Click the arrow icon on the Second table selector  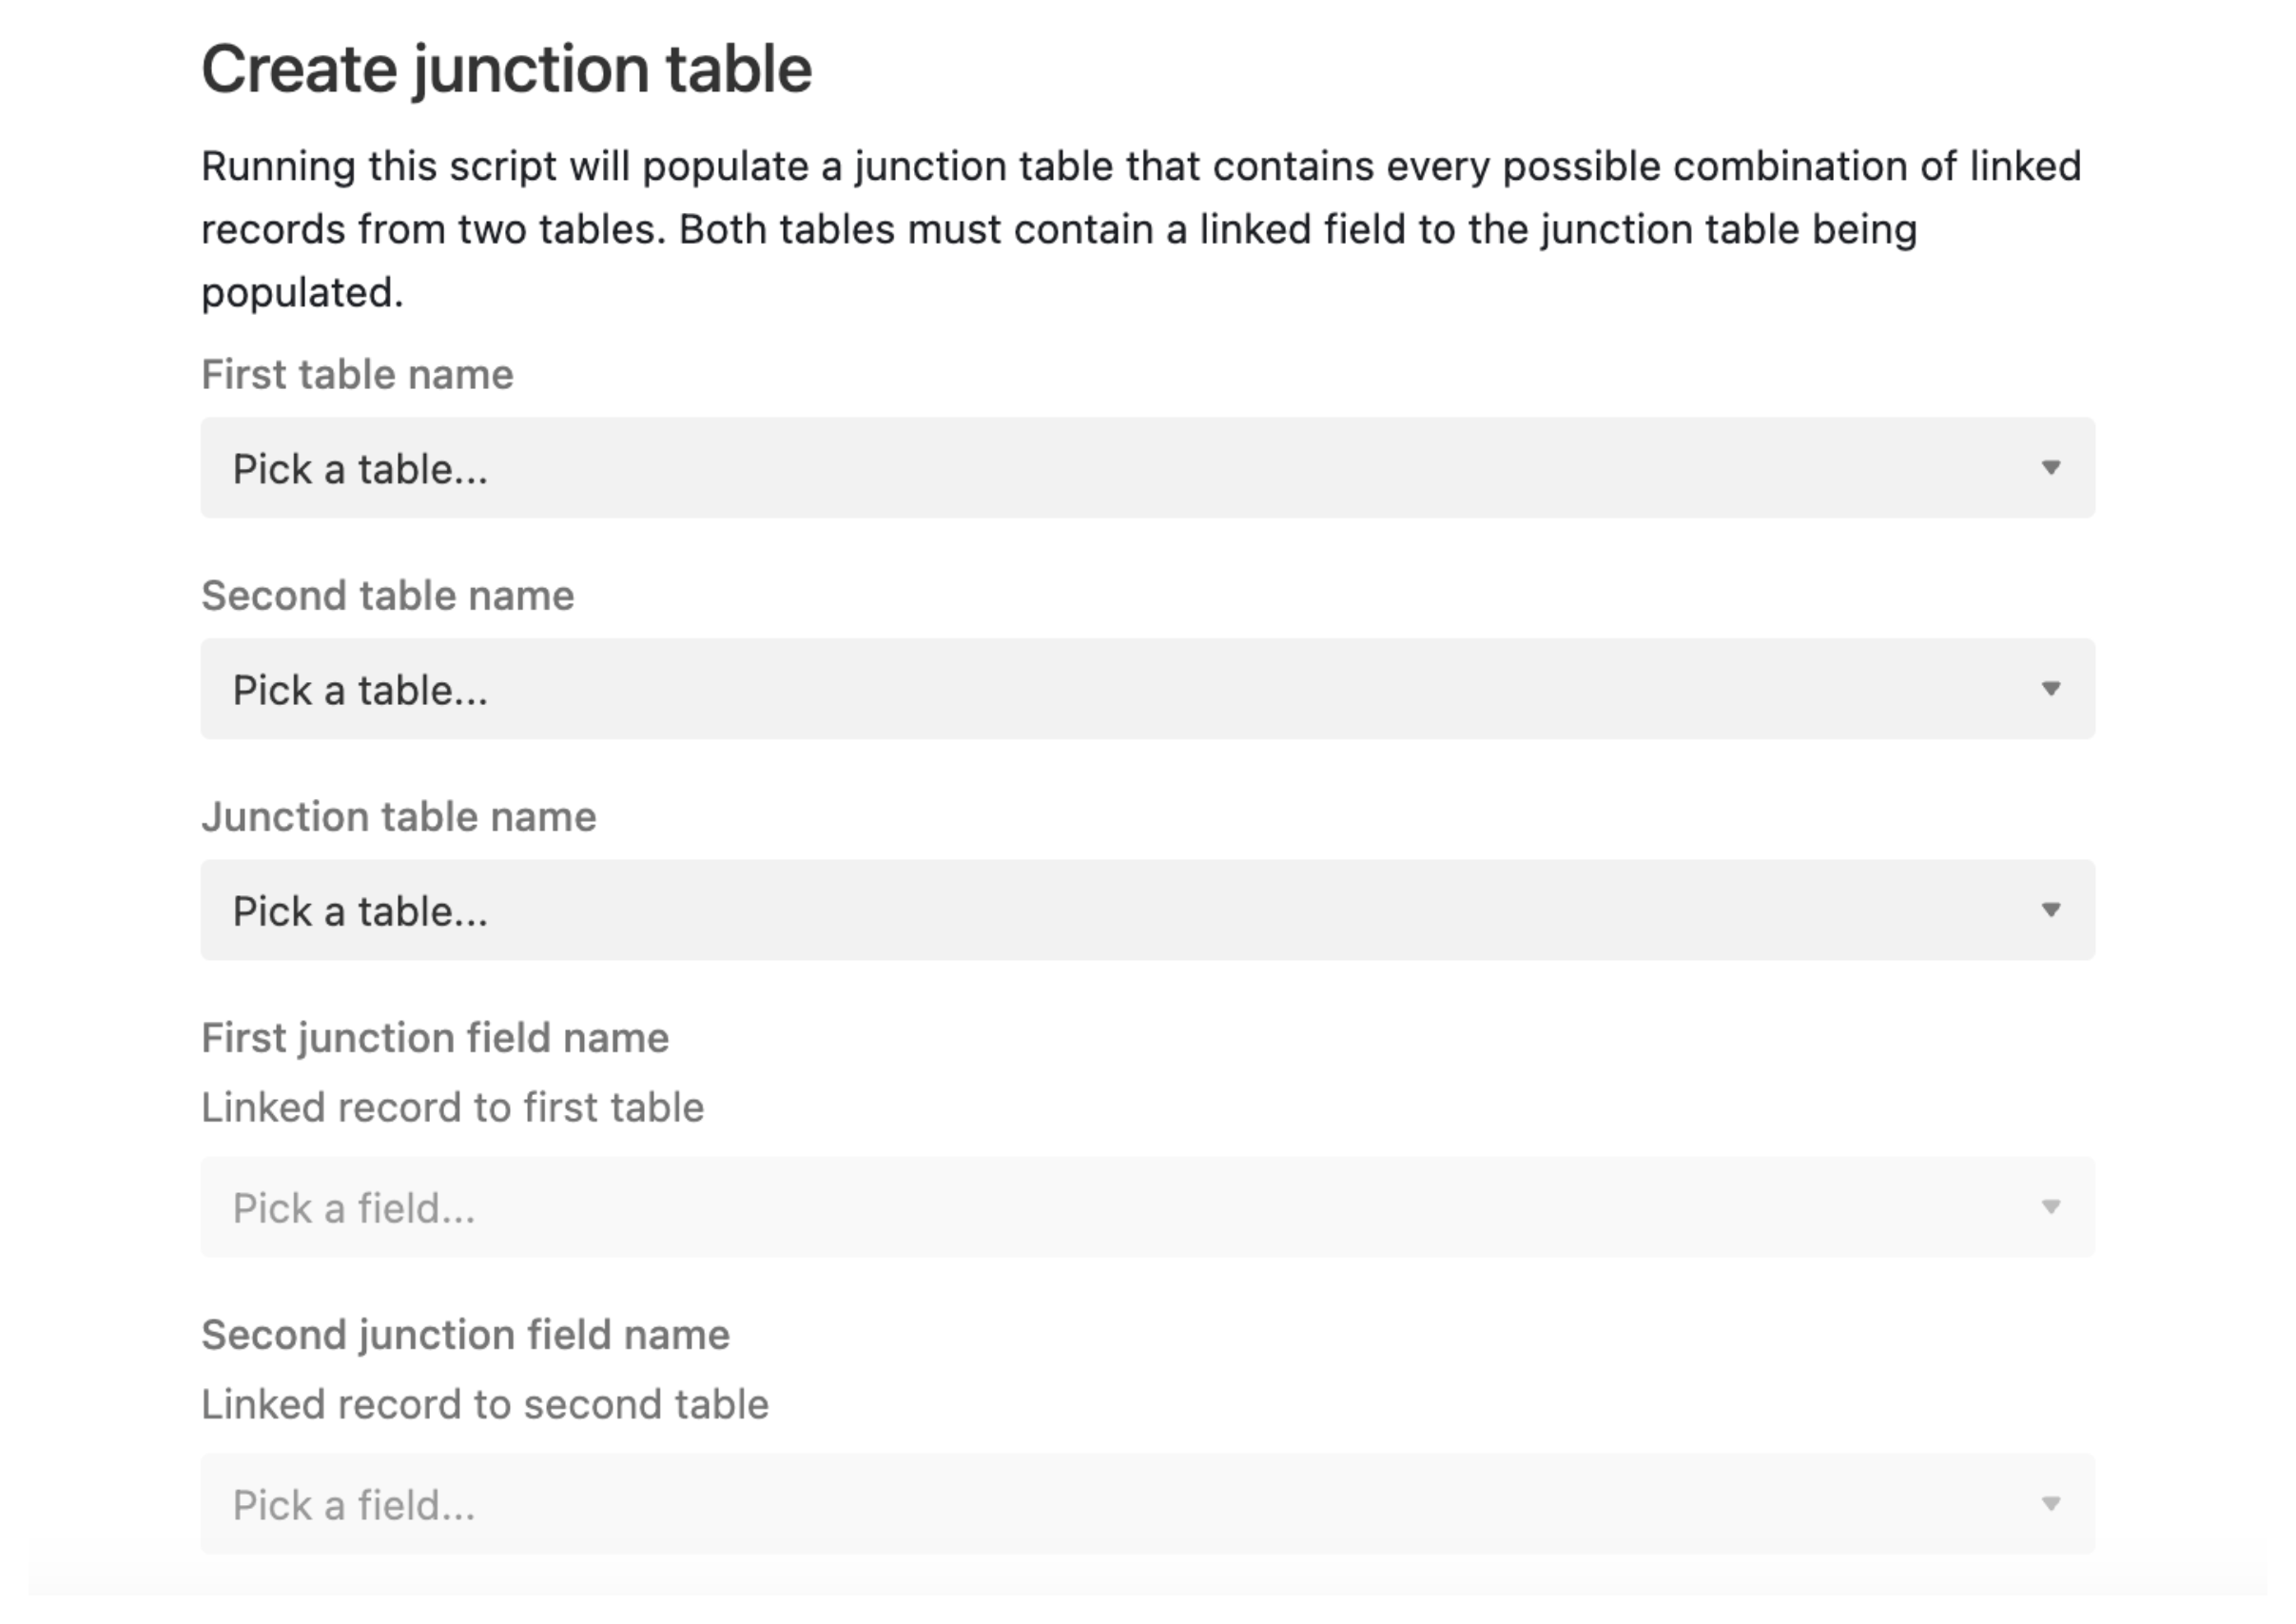2051,688
